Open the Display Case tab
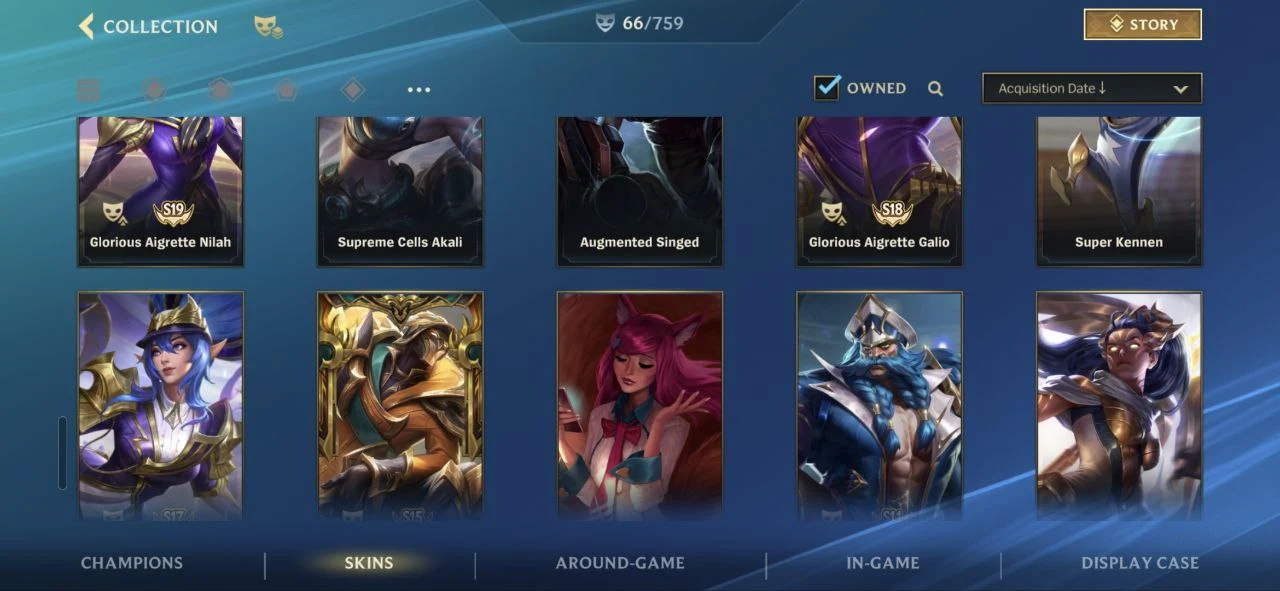 tap(1140, 563)
